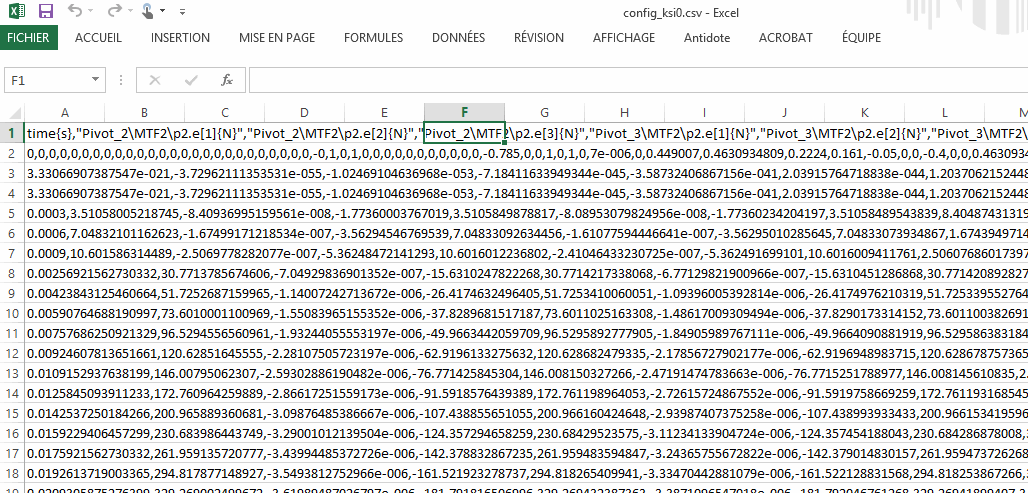Click the Undo arrow icon

(x=75, y=11)
